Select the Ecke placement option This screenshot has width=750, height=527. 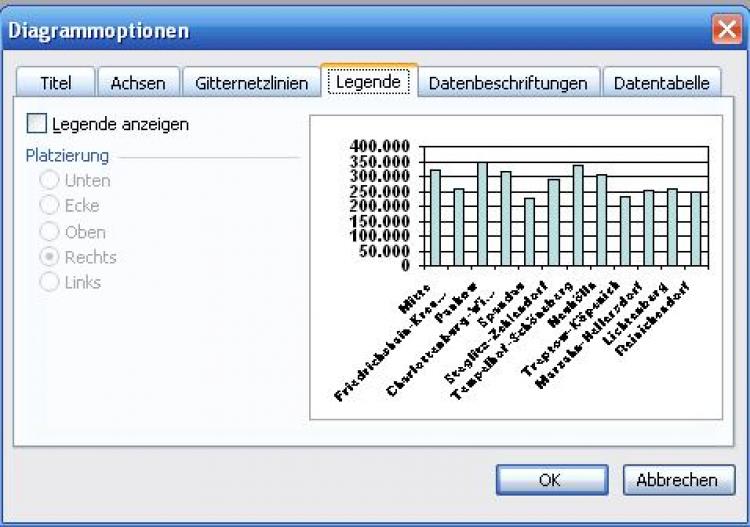coord(49,206)
